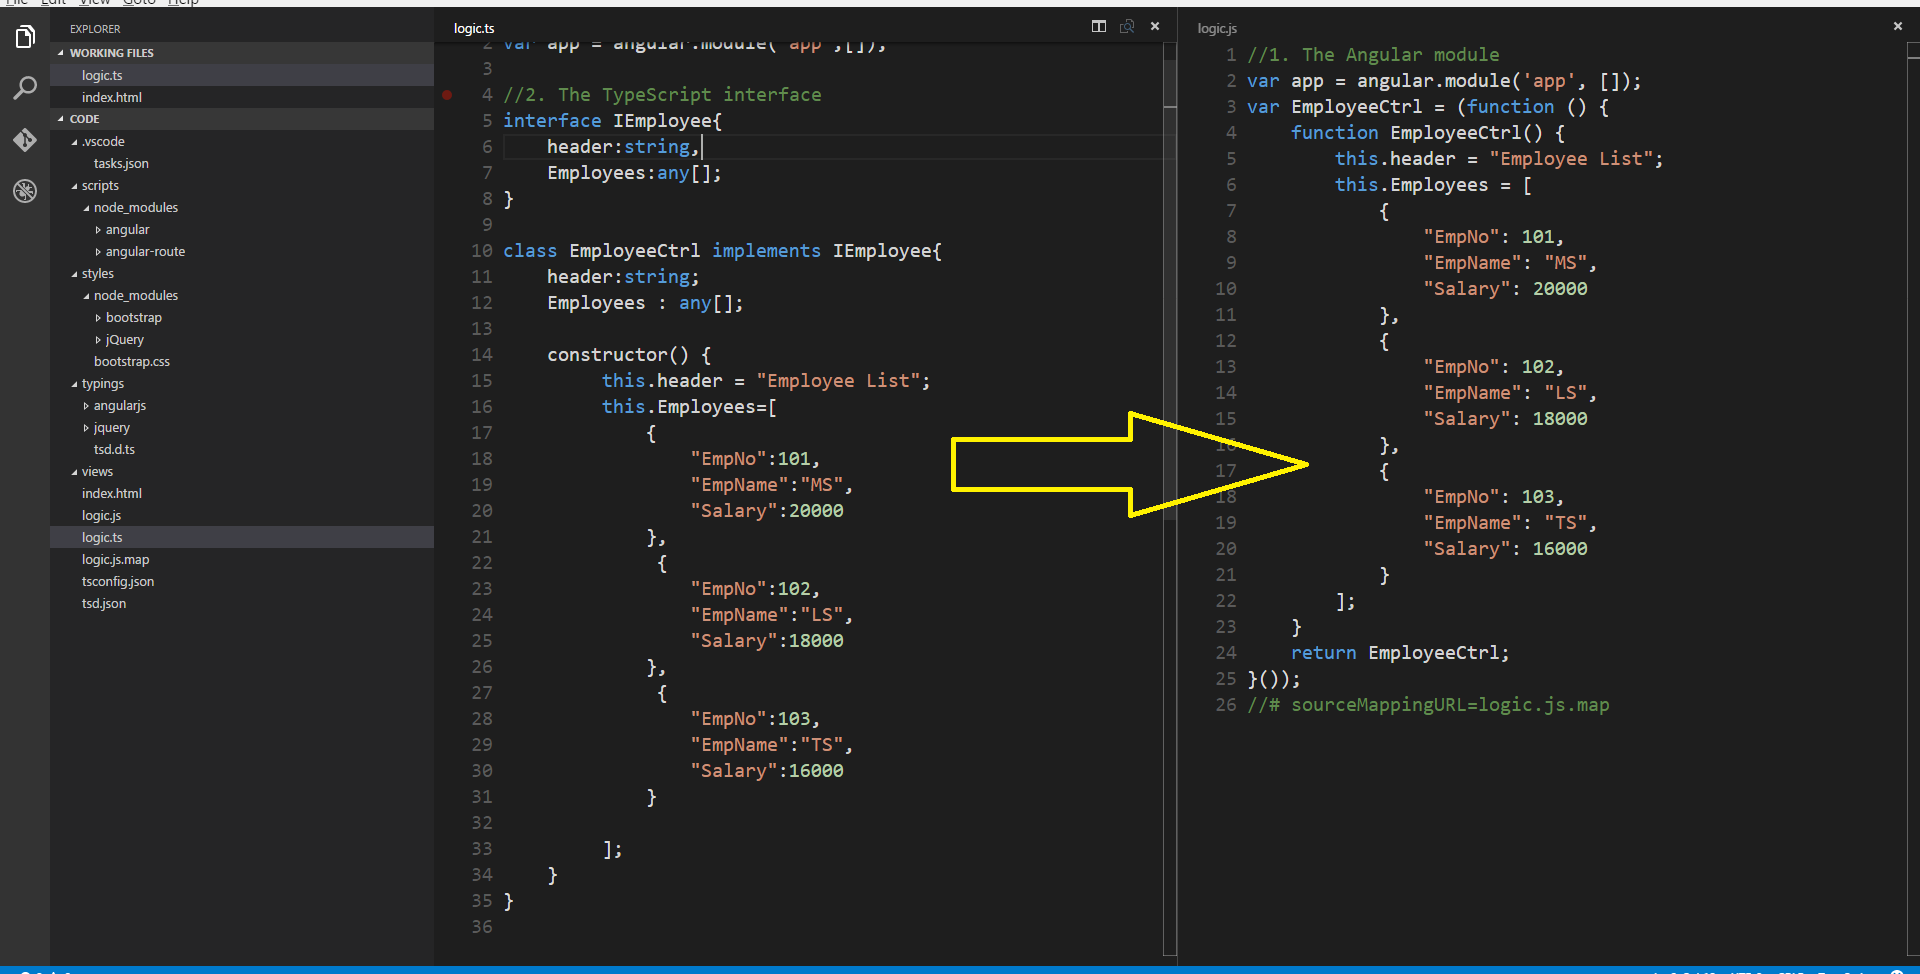Click the logic.js editor tab title
1920x974 pixels.
pos(1217,28)
